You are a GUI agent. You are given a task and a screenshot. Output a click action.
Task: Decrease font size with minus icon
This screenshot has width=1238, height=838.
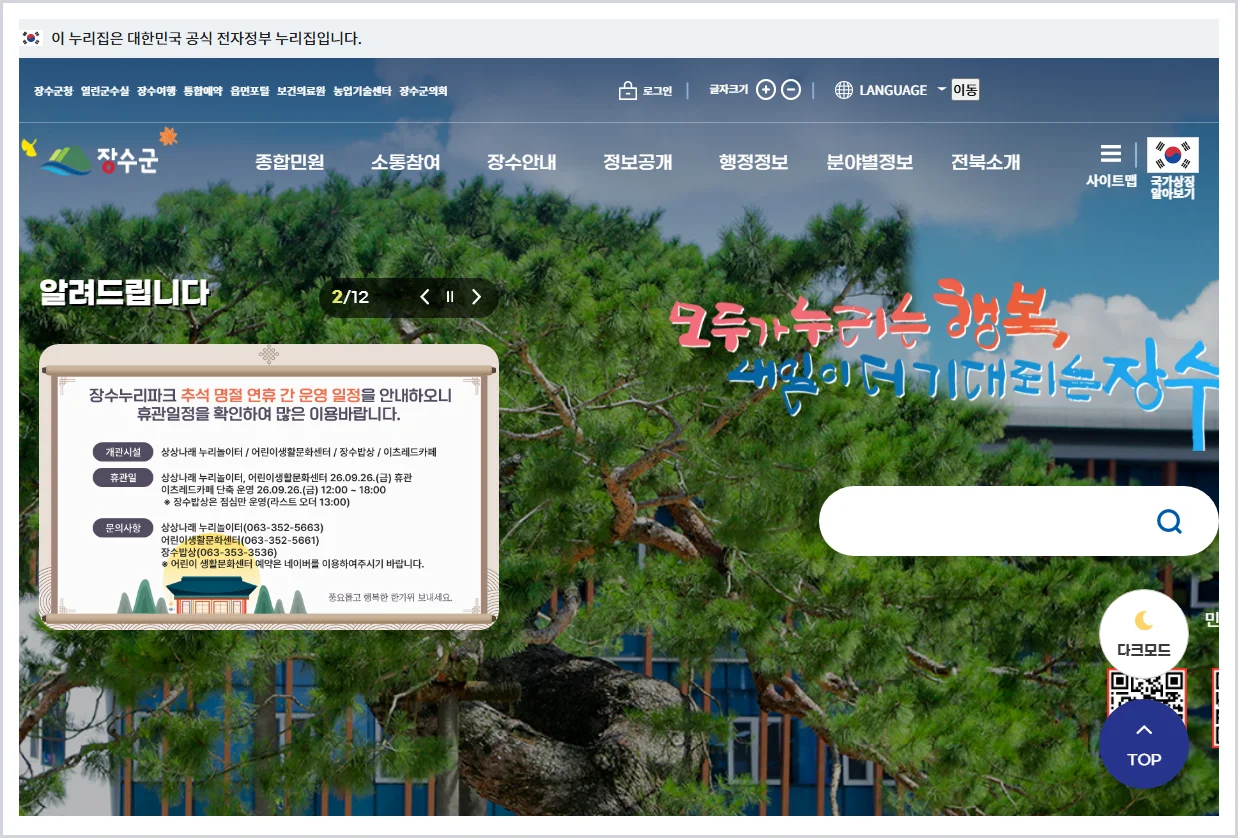[791, 90]
